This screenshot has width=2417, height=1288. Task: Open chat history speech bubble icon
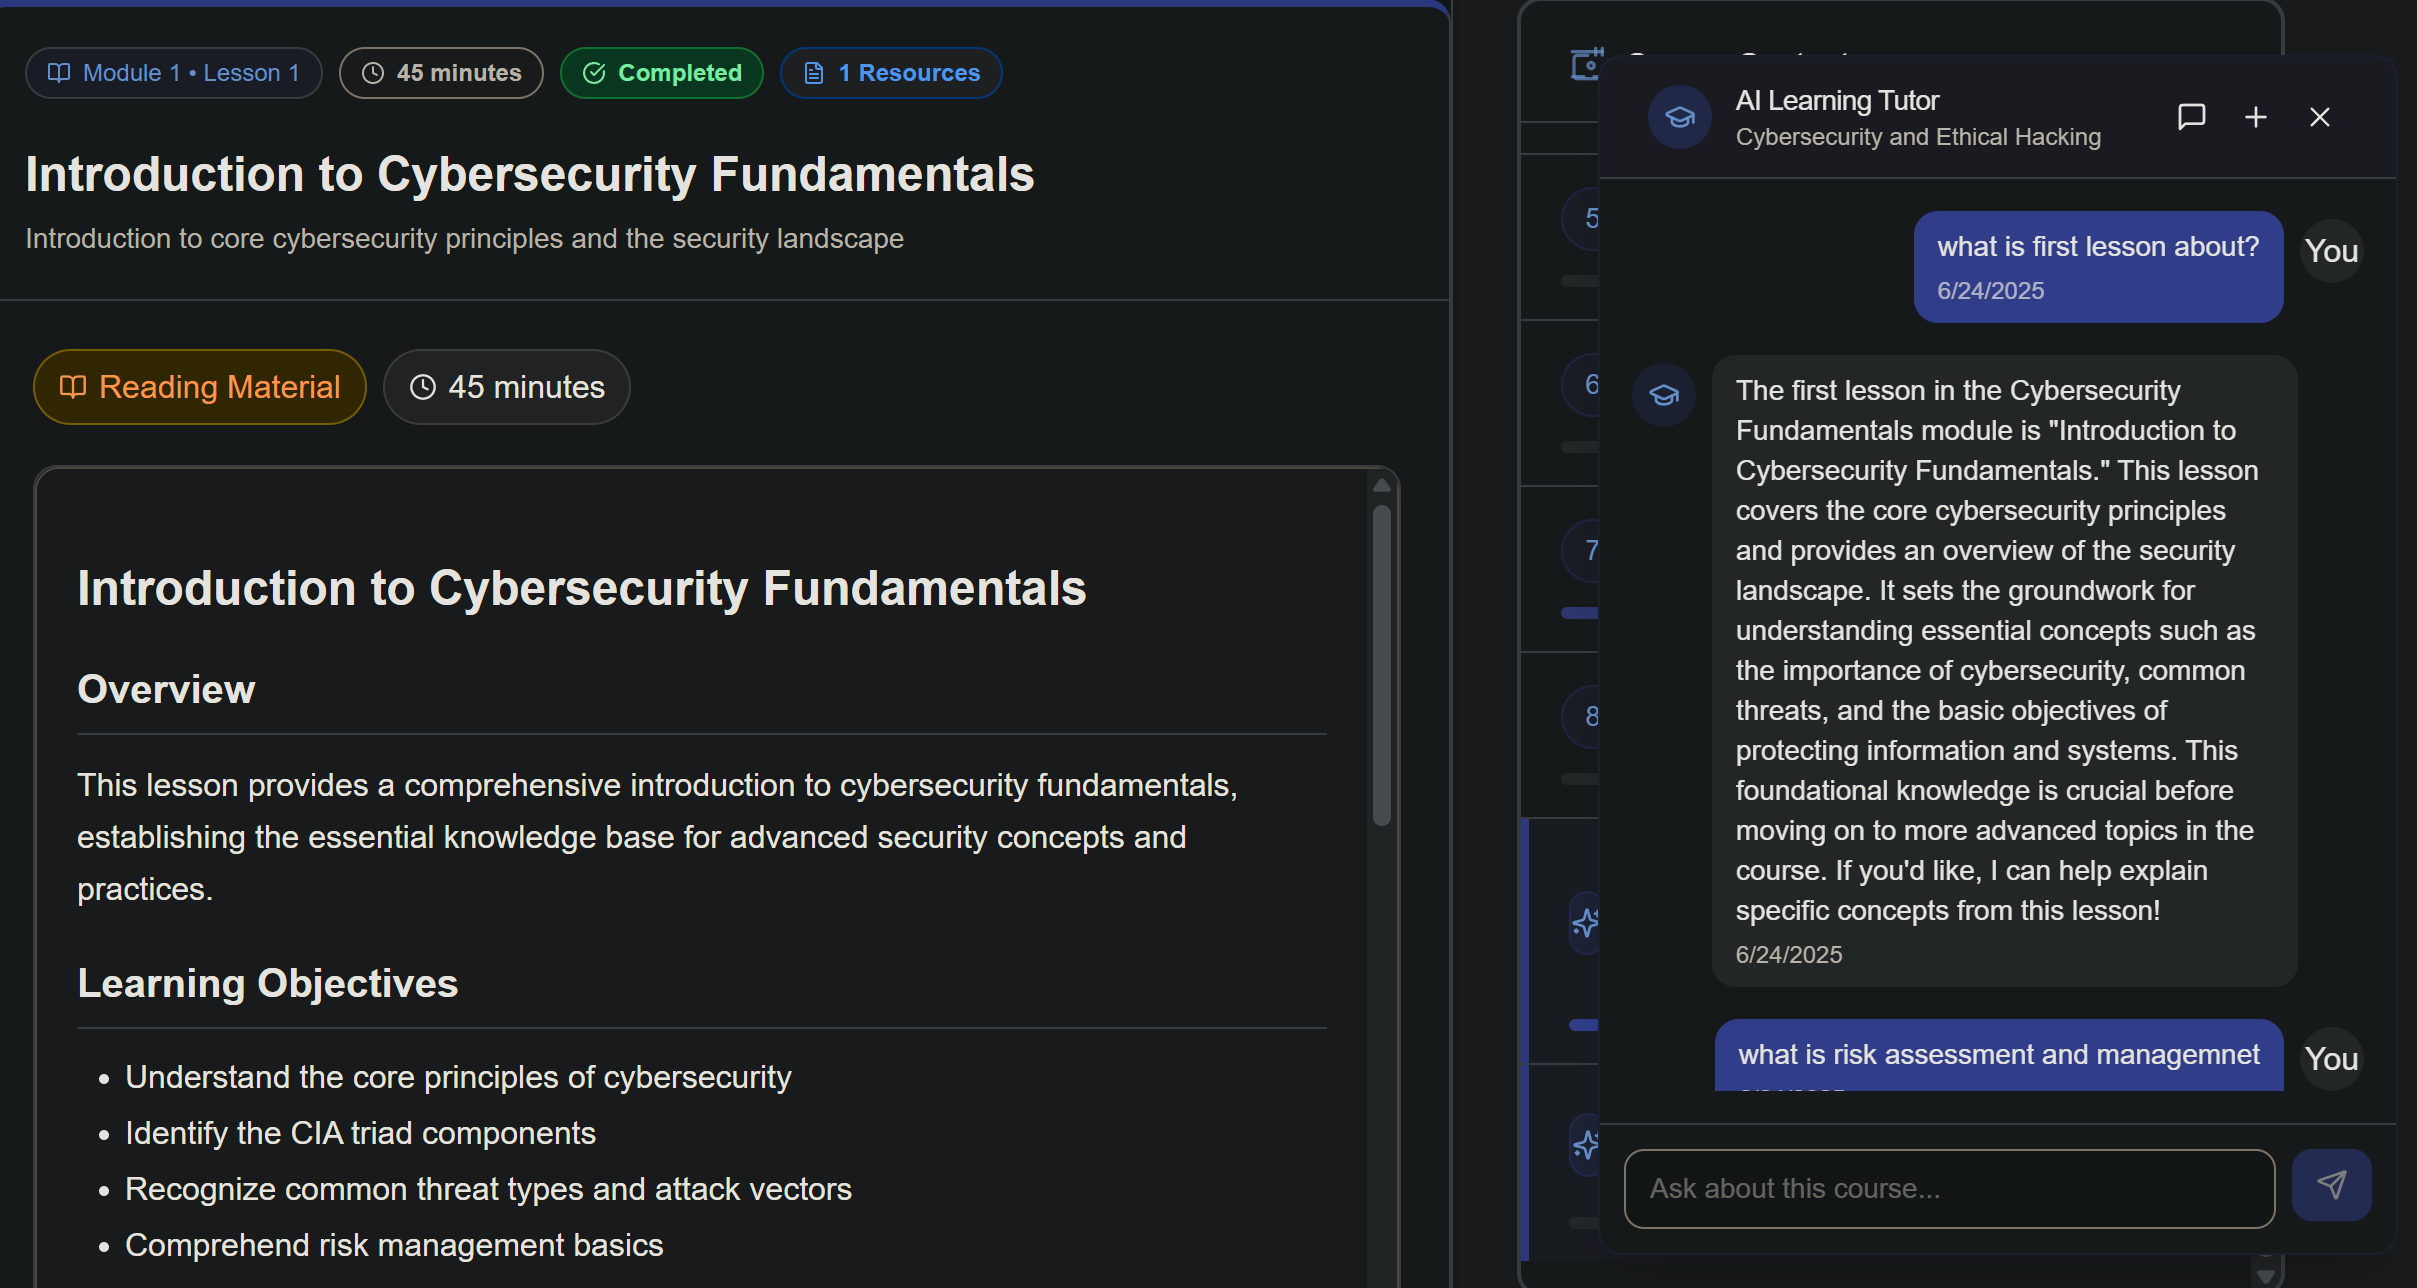point(2191,117)
